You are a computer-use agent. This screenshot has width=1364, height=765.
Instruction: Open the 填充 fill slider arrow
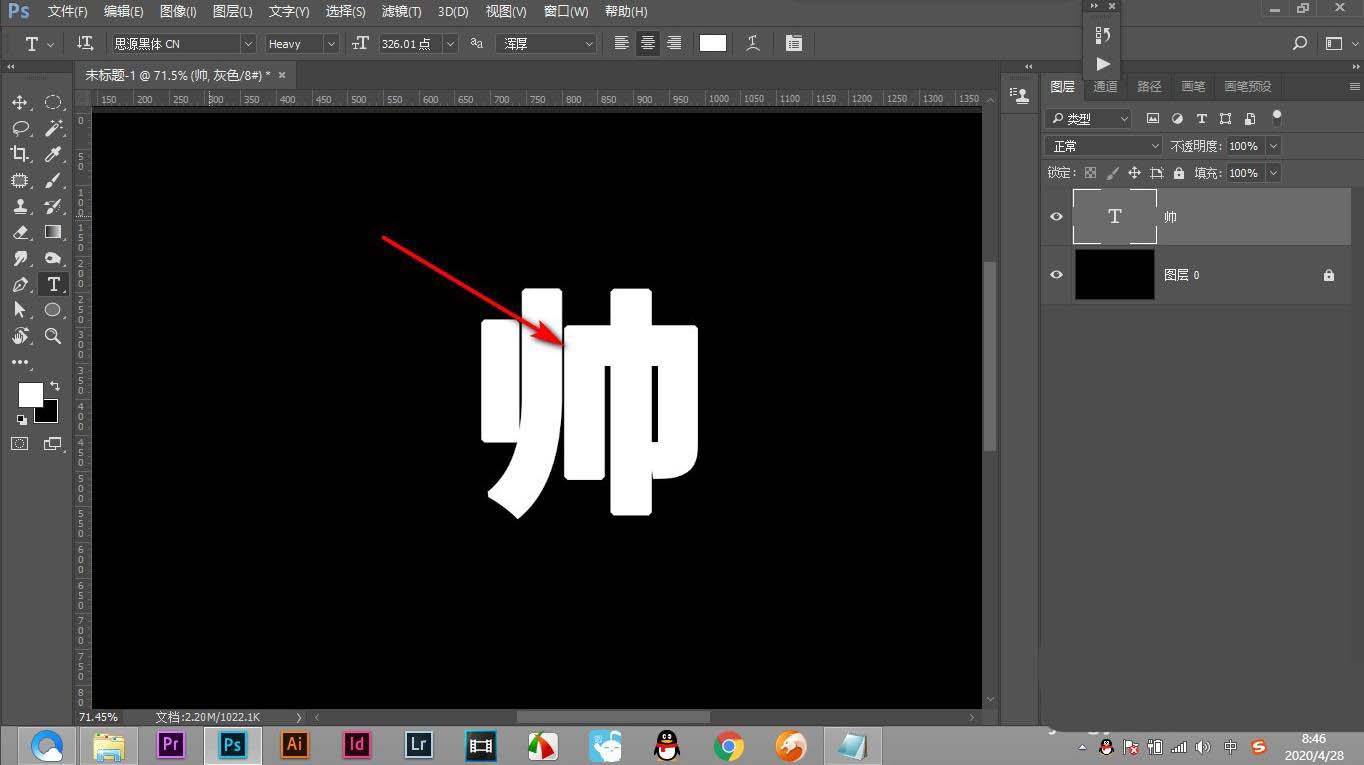tap(1273, 173)
